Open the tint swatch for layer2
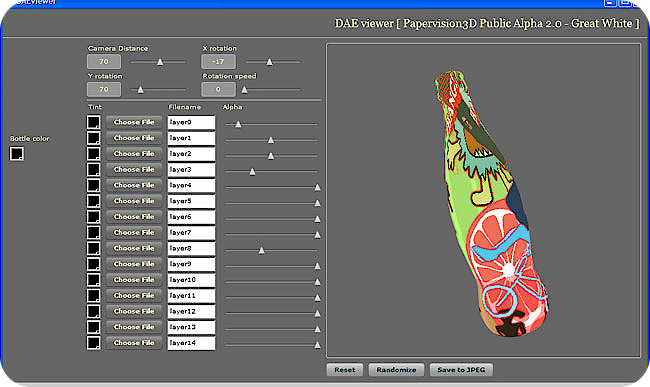 93,154
